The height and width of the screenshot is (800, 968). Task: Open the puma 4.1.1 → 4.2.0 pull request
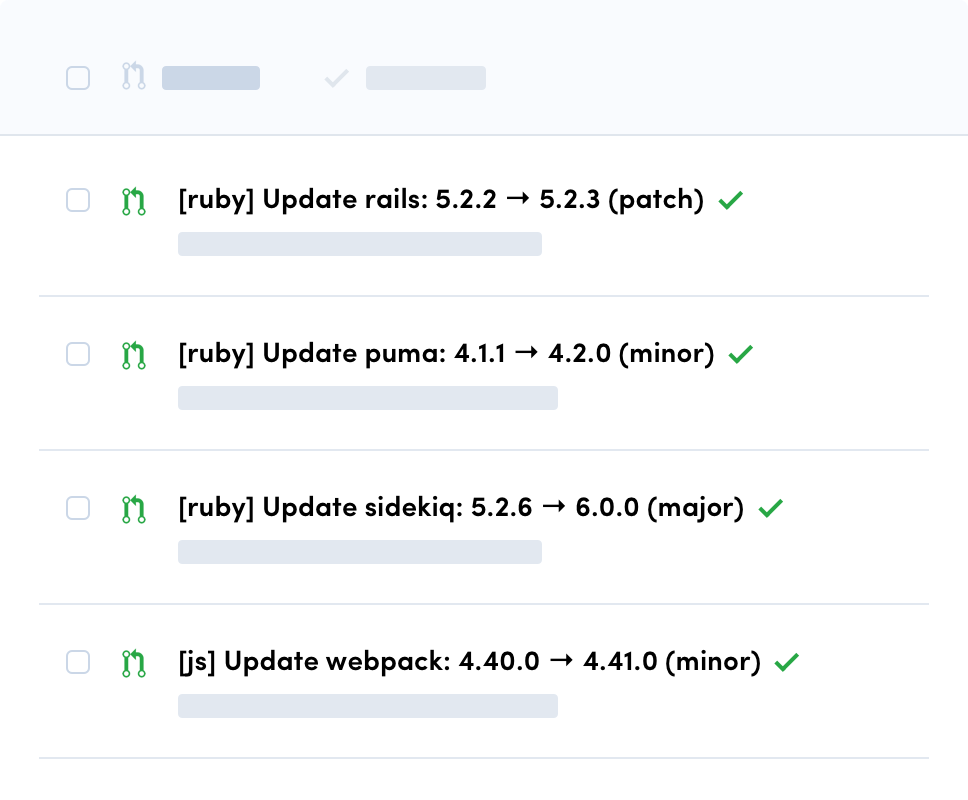(445, 354)
